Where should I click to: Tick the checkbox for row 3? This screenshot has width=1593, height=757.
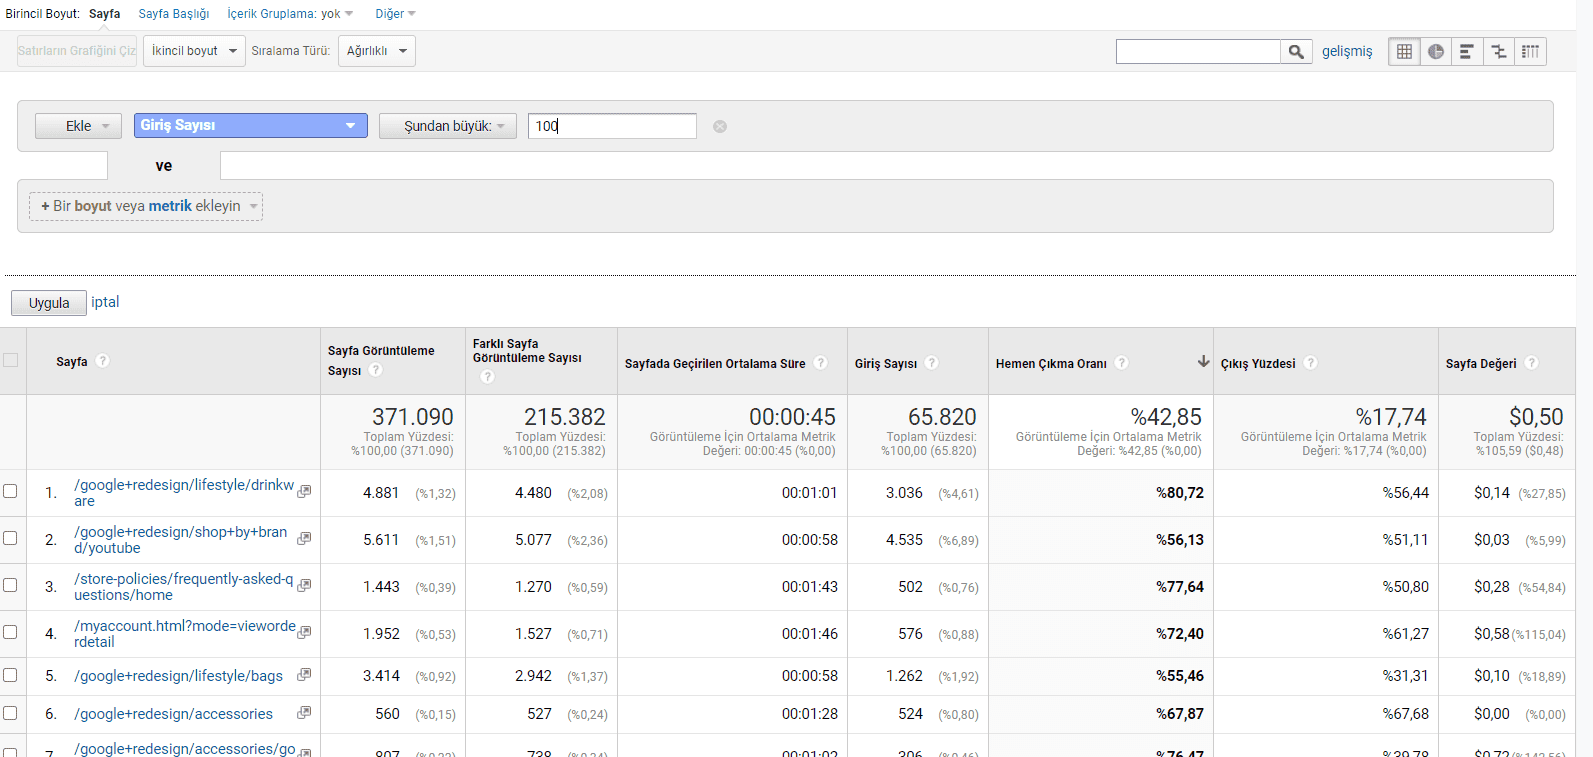coord(10,585)
